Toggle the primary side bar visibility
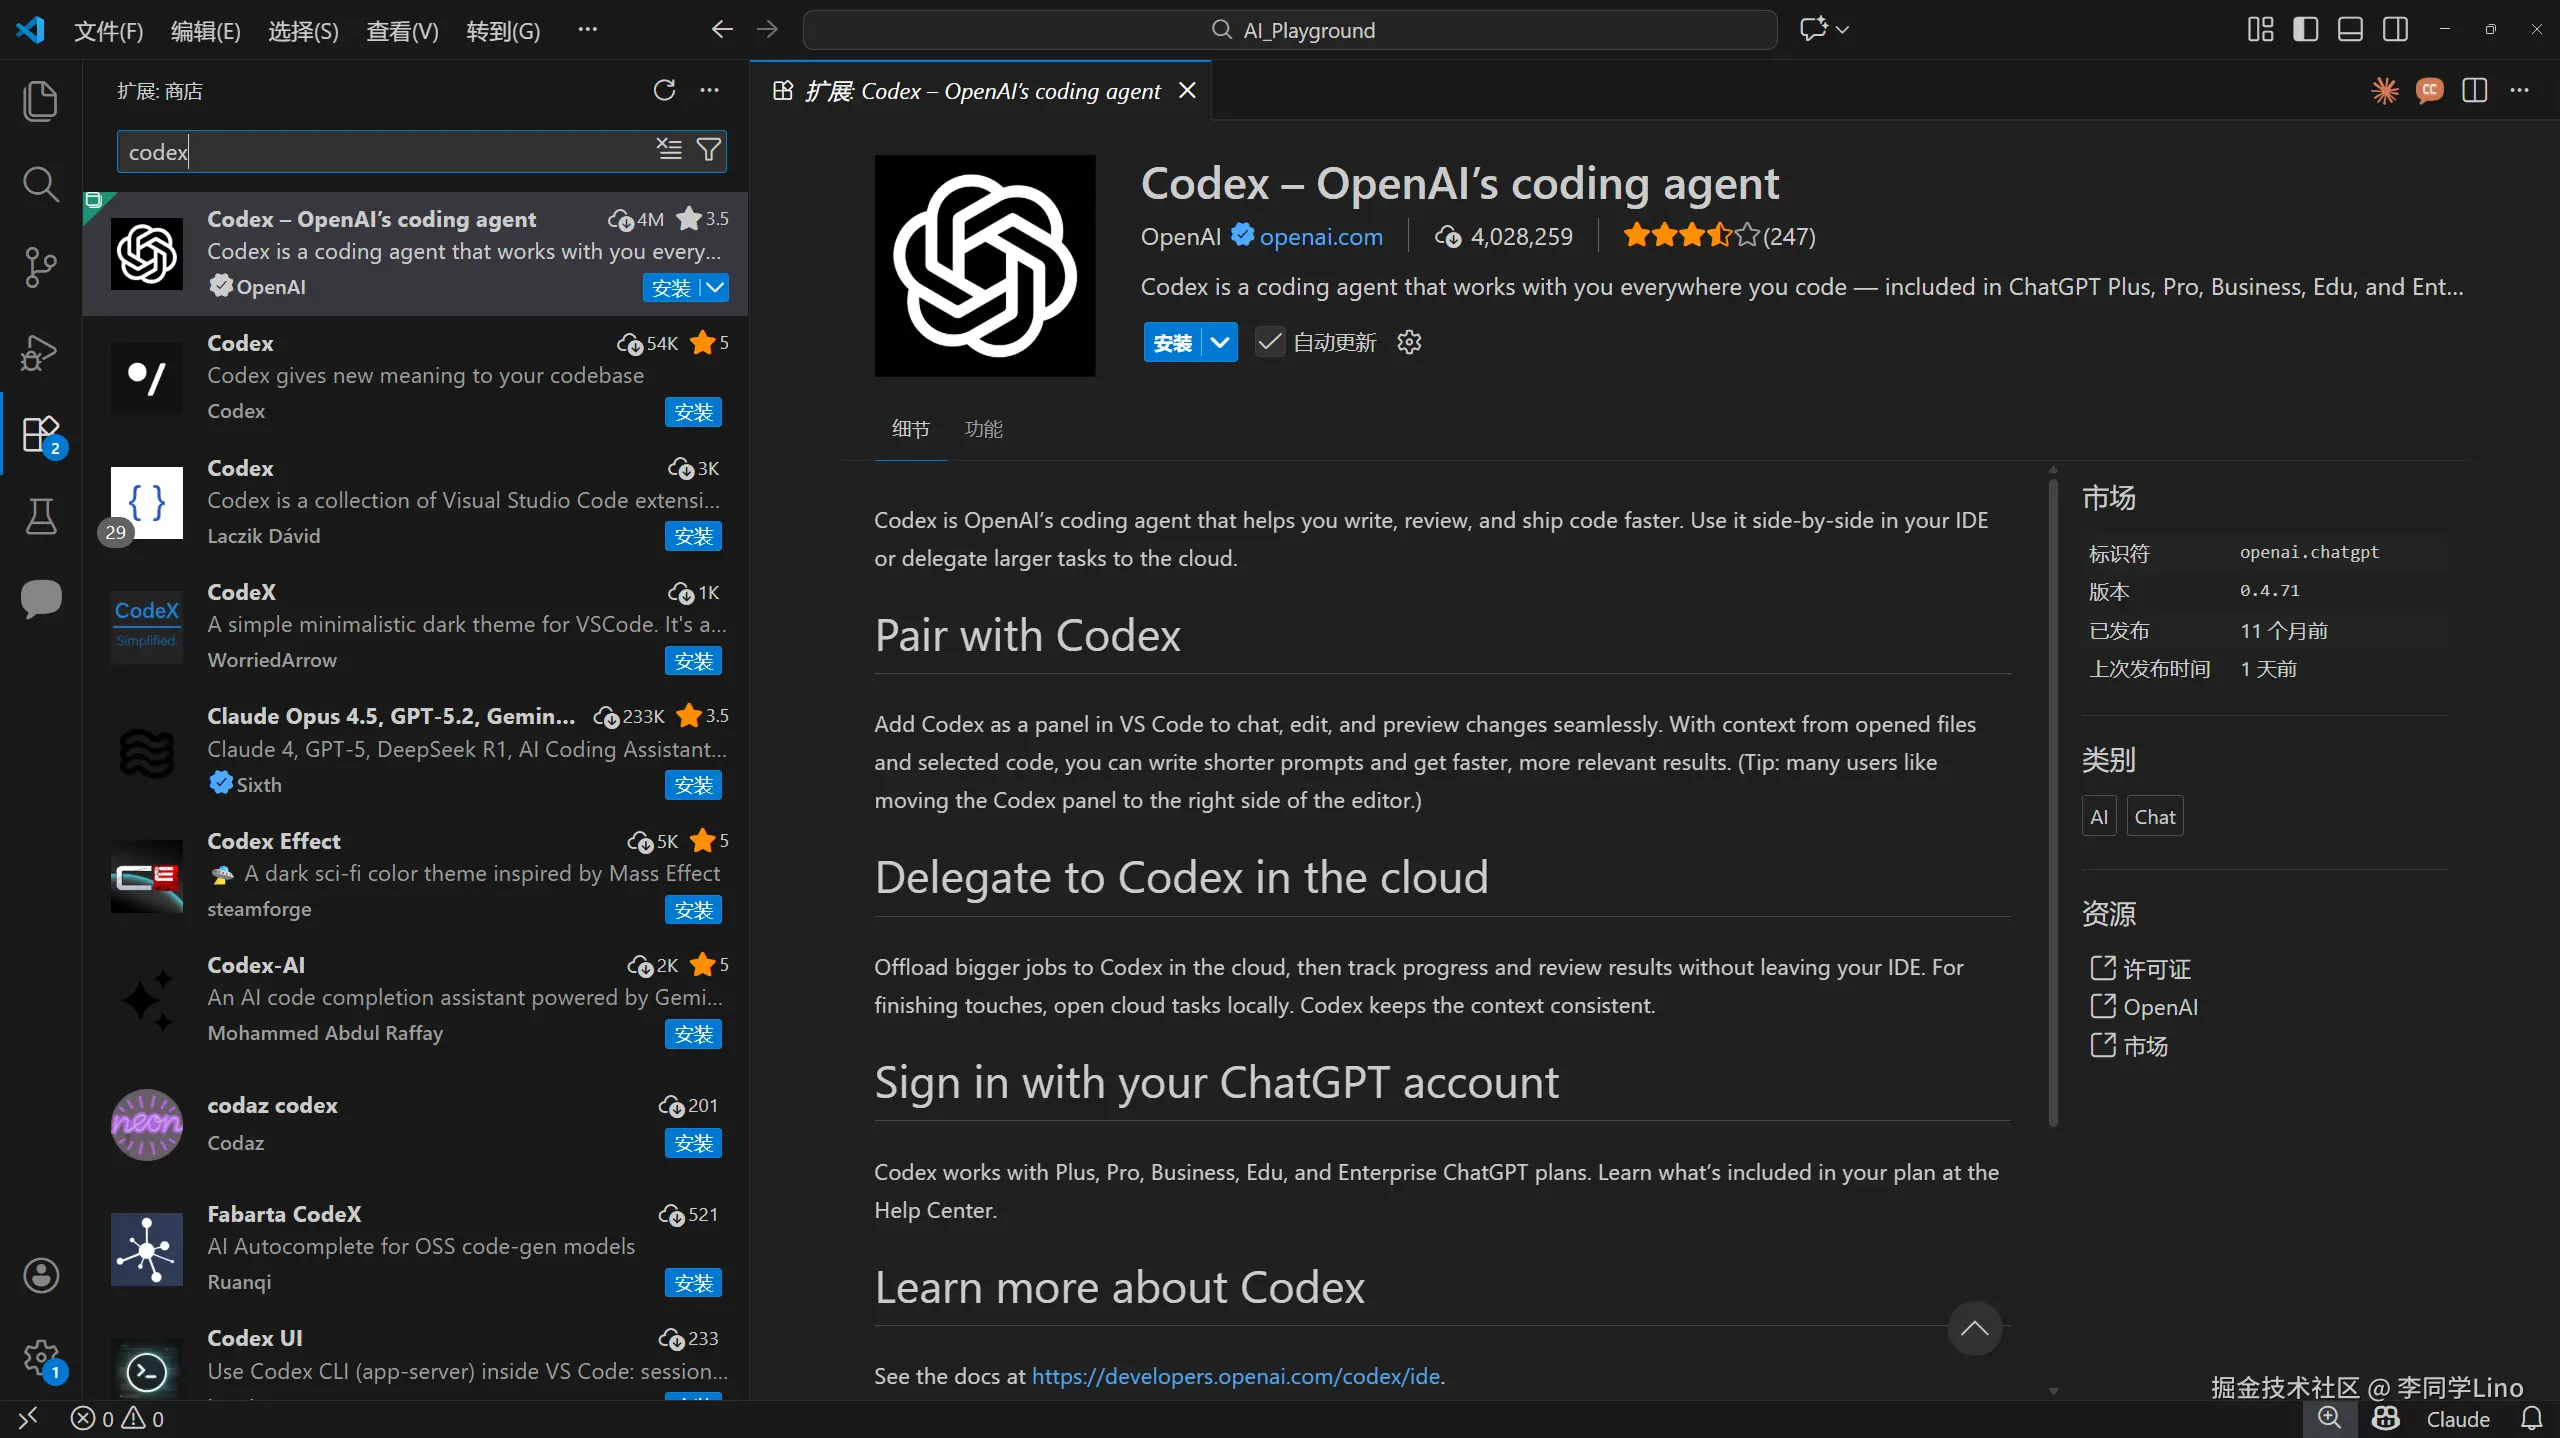The image size is (2560, 1438). click(x=2306, y=29)
